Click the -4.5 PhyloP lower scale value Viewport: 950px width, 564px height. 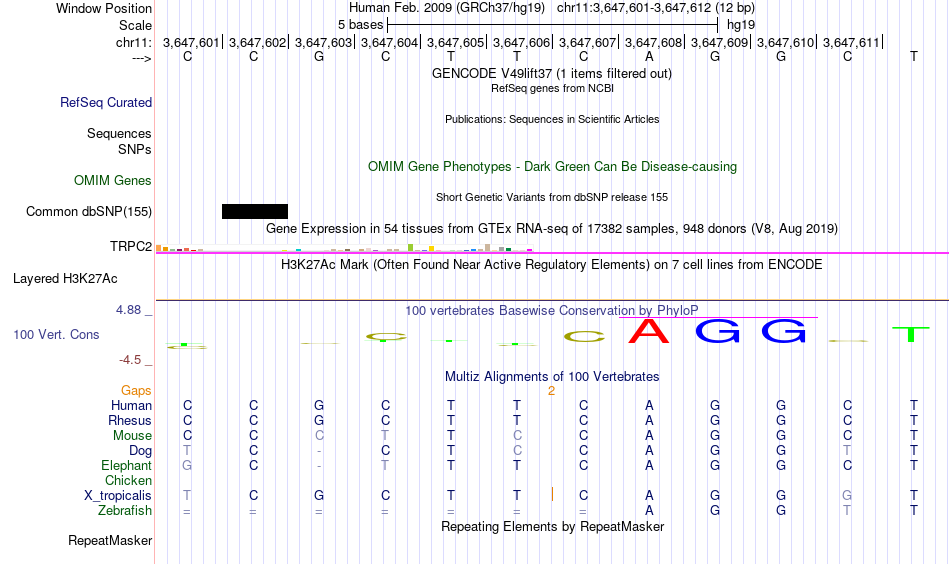pyautogui.click(x=130, y=360)
